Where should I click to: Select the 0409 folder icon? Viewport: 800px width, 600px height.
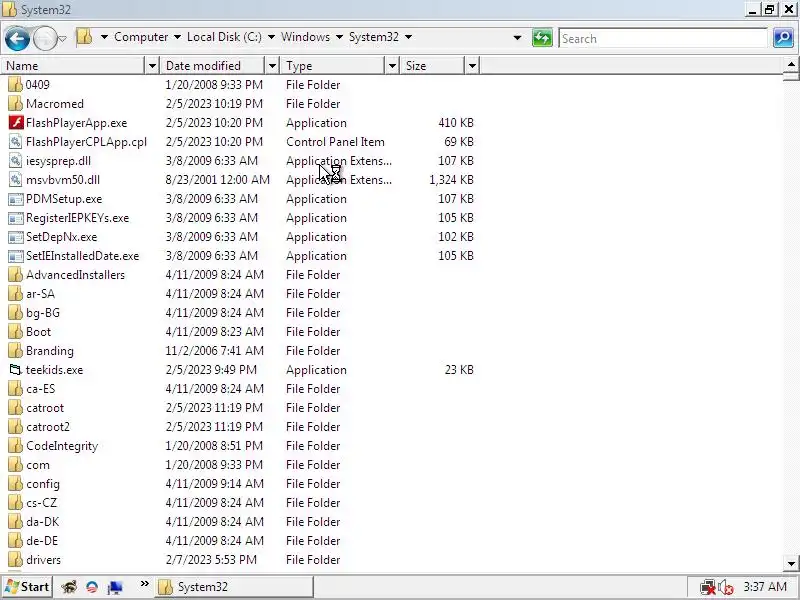[x=16, y=84]
